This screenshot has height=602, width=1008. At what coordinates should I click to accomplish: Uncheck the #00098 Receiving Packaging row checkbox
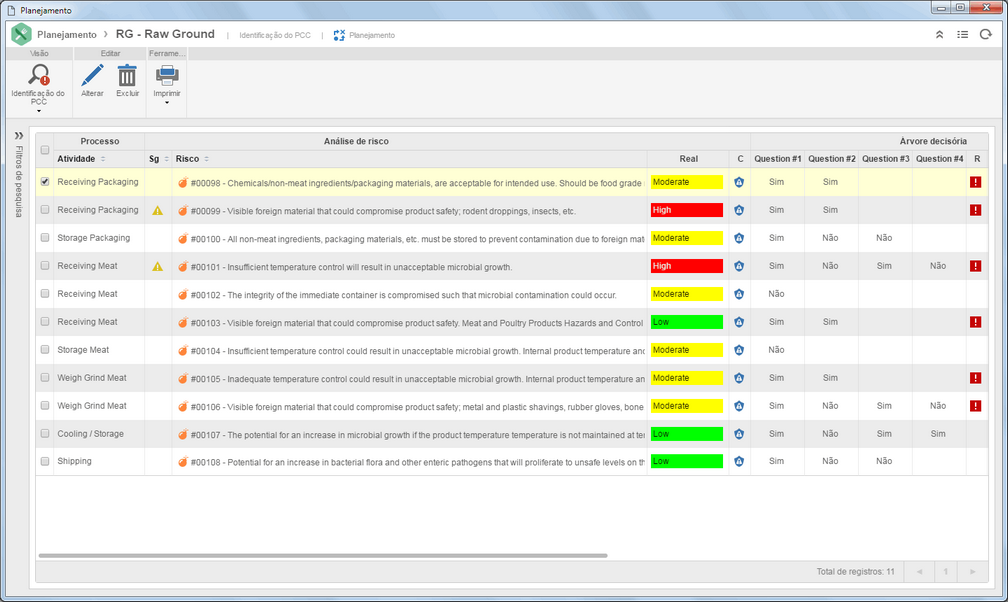coord(45,182)
